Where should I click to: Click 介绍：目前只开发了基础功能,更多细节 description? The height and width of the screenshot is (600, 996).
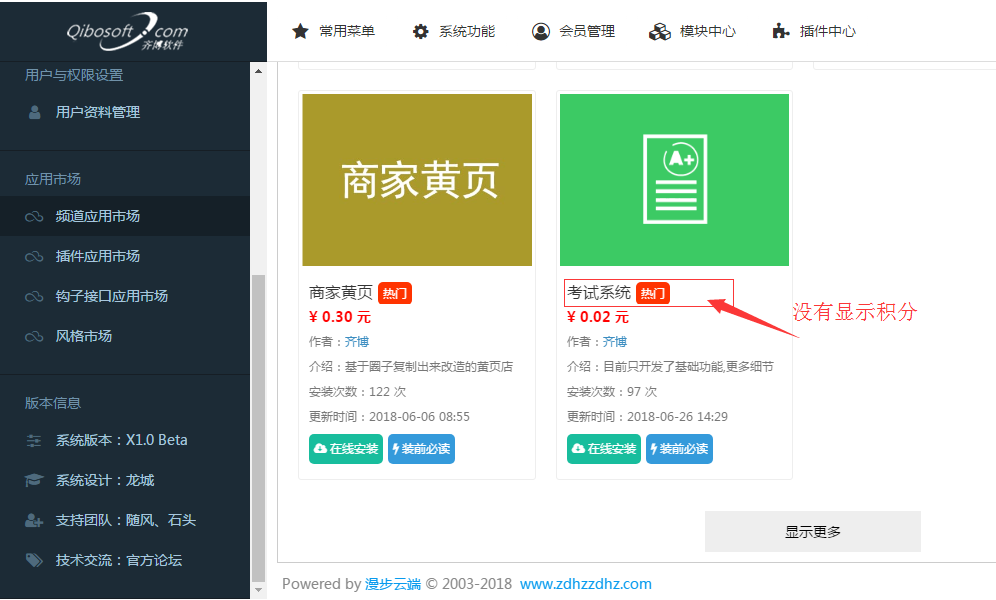670,367
